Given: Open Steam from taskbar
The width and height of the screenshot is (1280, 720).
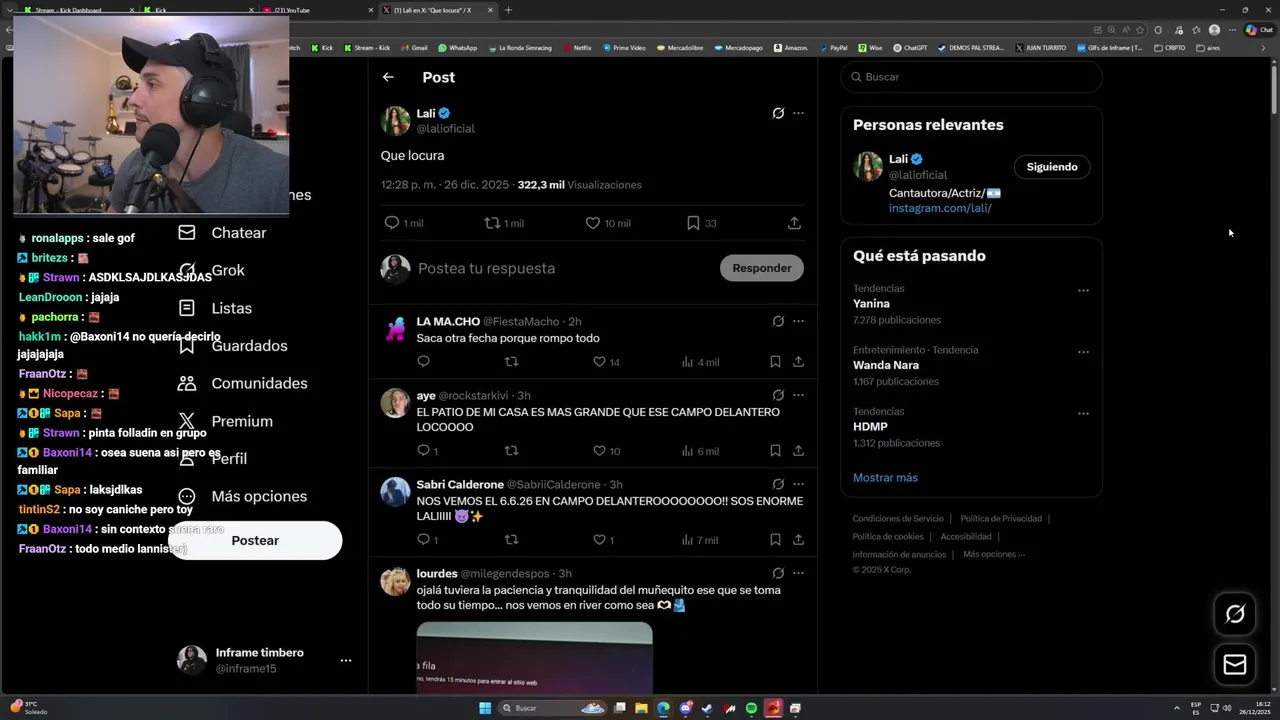Looking at the screenshot, I should [707, 708].
